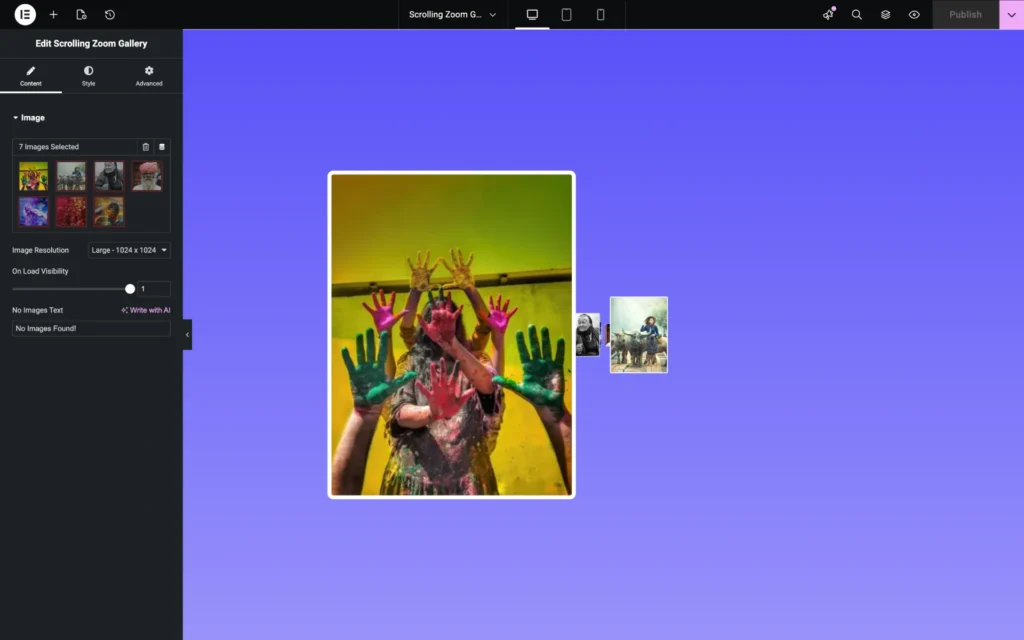Collapse the Image section header
Viewport: 1024px width, 640px height.
tap(30, 117)
